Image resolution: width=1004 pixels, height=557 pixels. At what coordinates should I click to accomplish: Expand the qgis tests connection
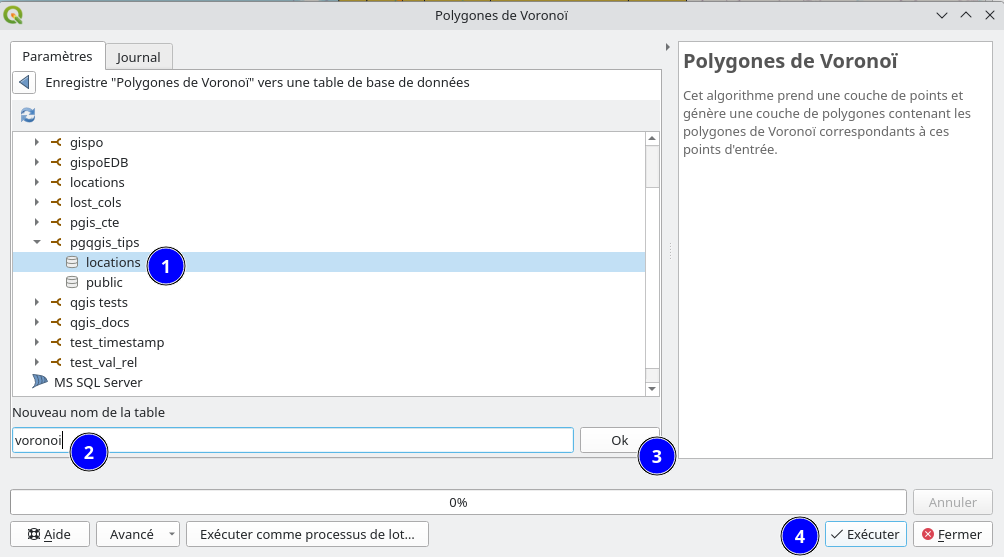[36, 302]
